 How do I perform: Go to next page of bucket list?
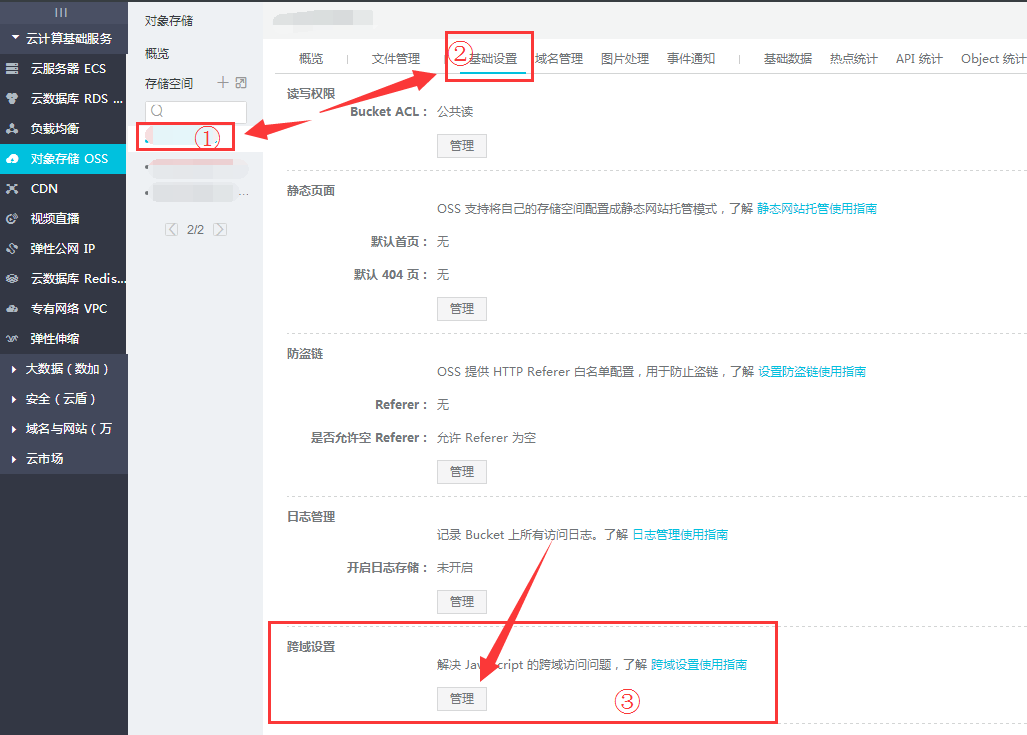click(x=220, y=230)
